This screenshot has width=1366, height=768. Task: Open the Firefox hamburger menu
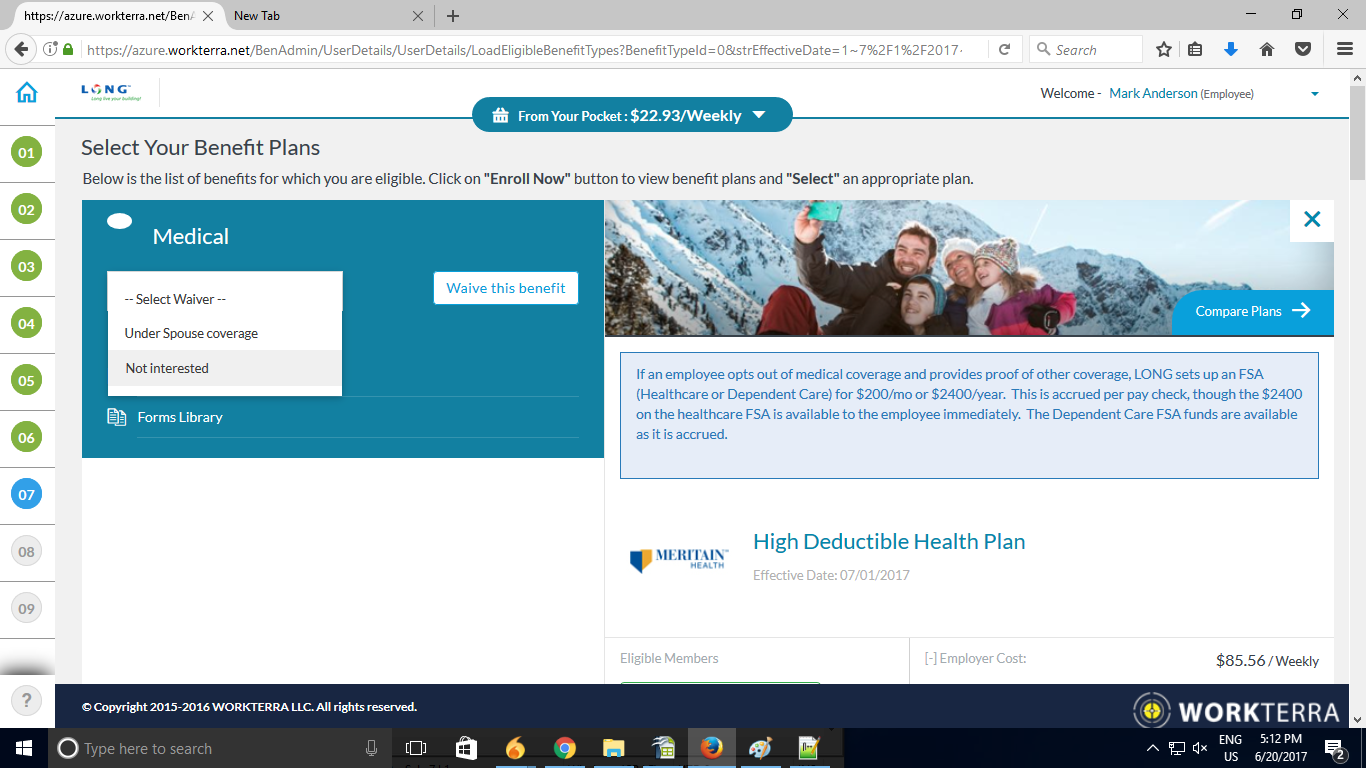[x=1345, y=49]
